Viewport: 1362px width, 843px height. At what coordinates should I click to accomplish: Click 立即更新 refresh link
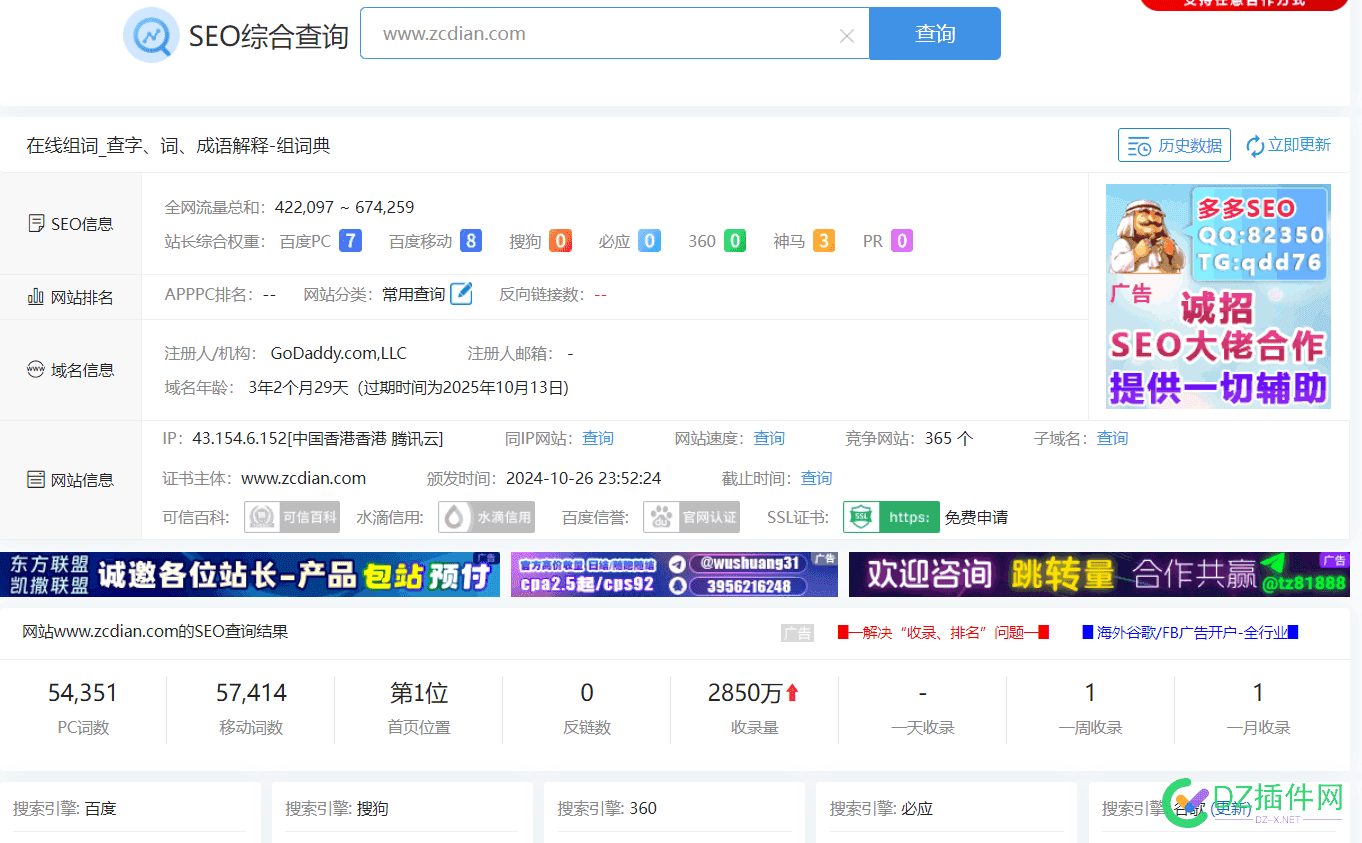click(1288, 145)
